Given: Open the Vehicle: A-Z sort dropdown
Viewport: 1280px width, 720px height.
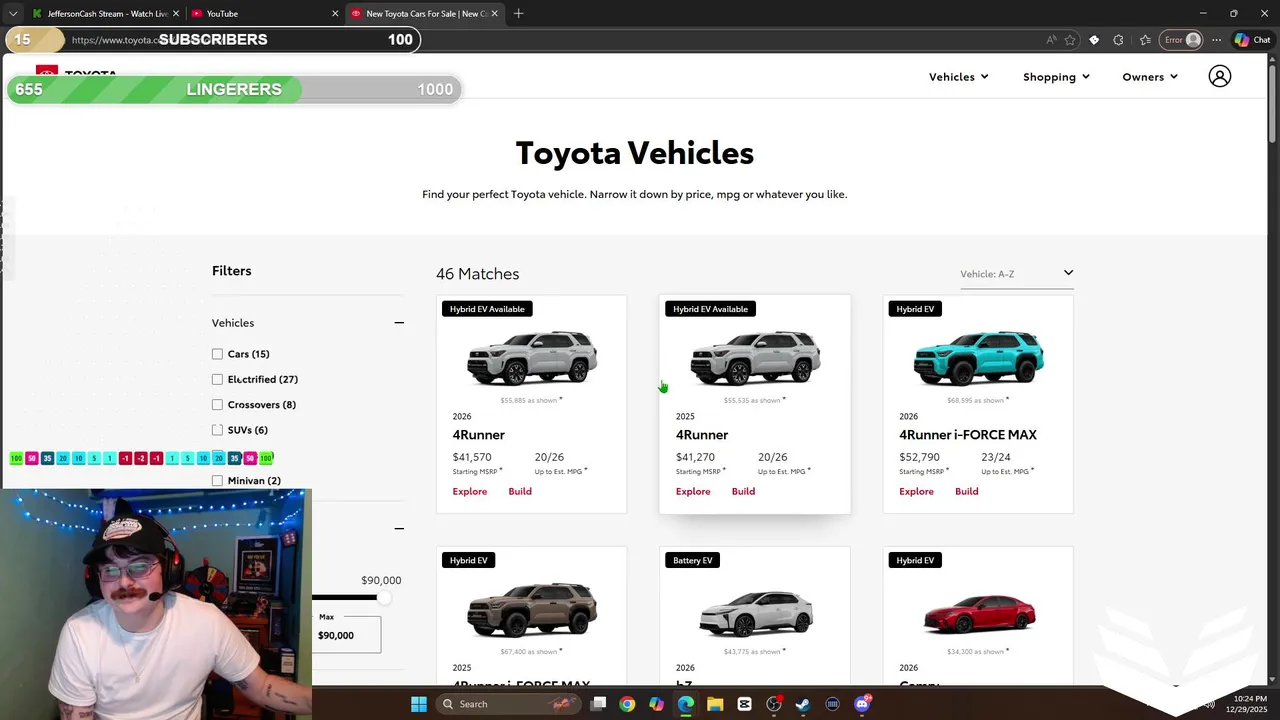Looking at the screenshot, I should (1016, 274).
